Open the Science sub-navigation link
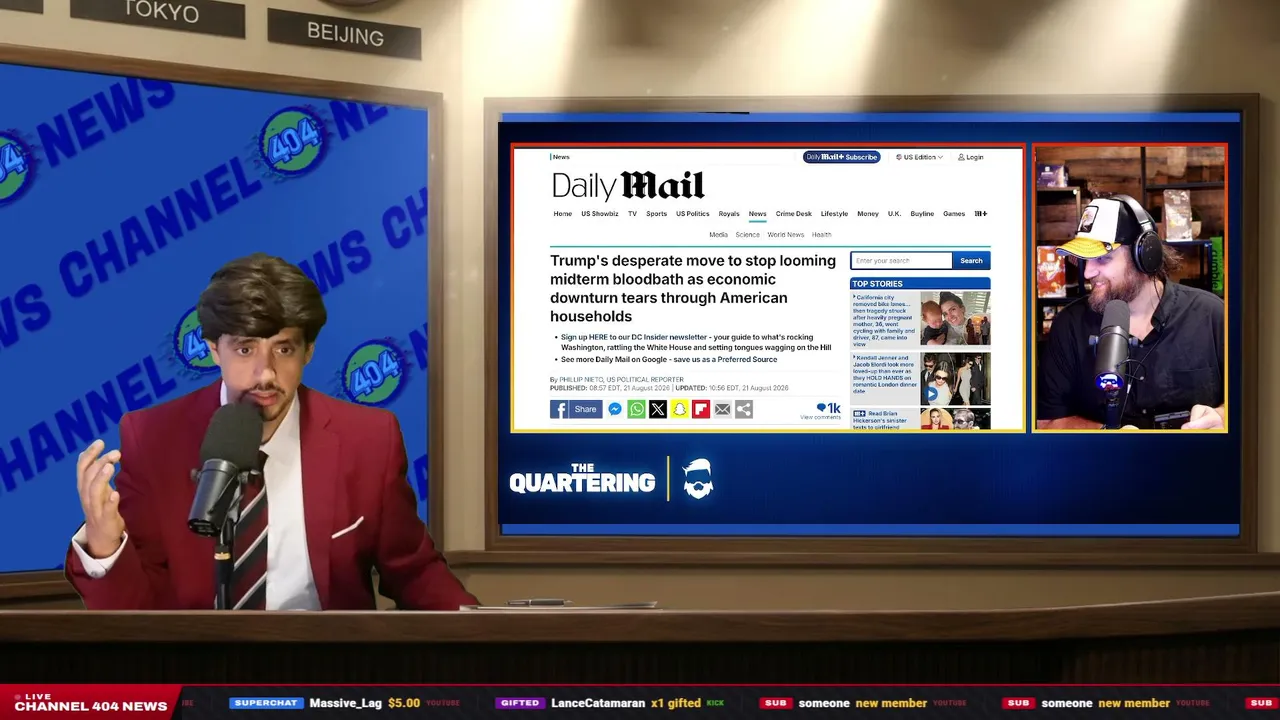Screen dimensions: 1280x720 748,235
